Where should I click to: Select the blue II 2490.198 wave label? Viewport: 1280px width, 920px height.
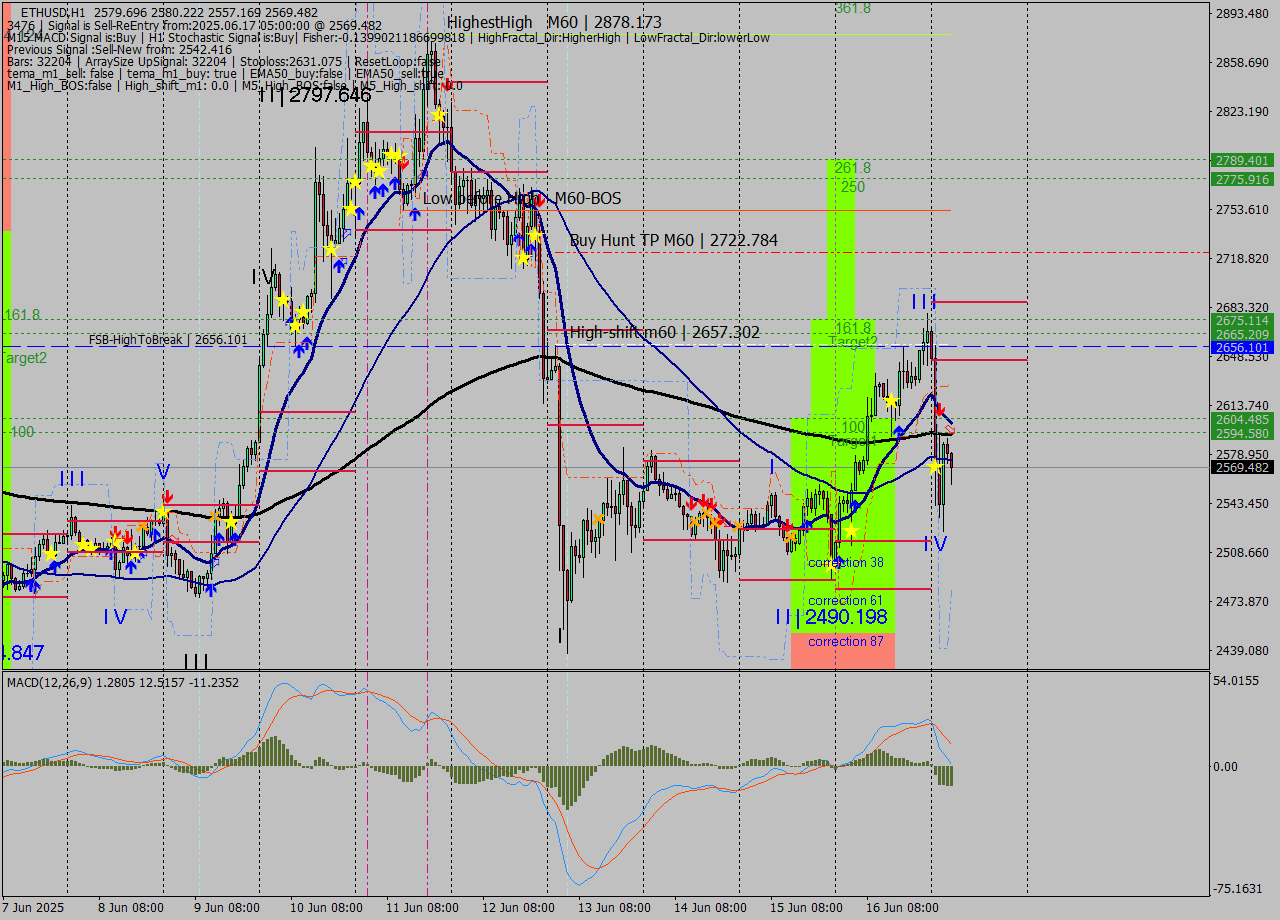pos(831,618)
